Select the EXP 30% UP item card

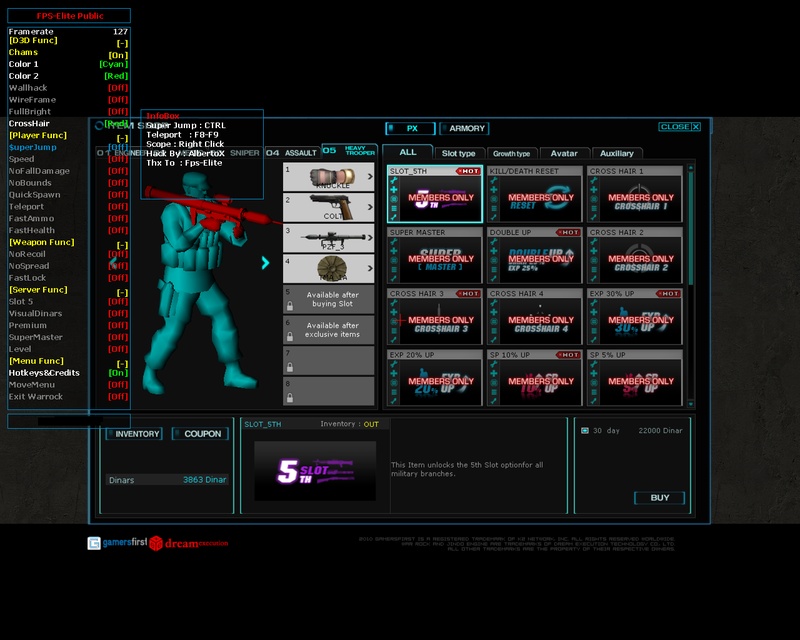pyautogui.click(x=635, y=316)
